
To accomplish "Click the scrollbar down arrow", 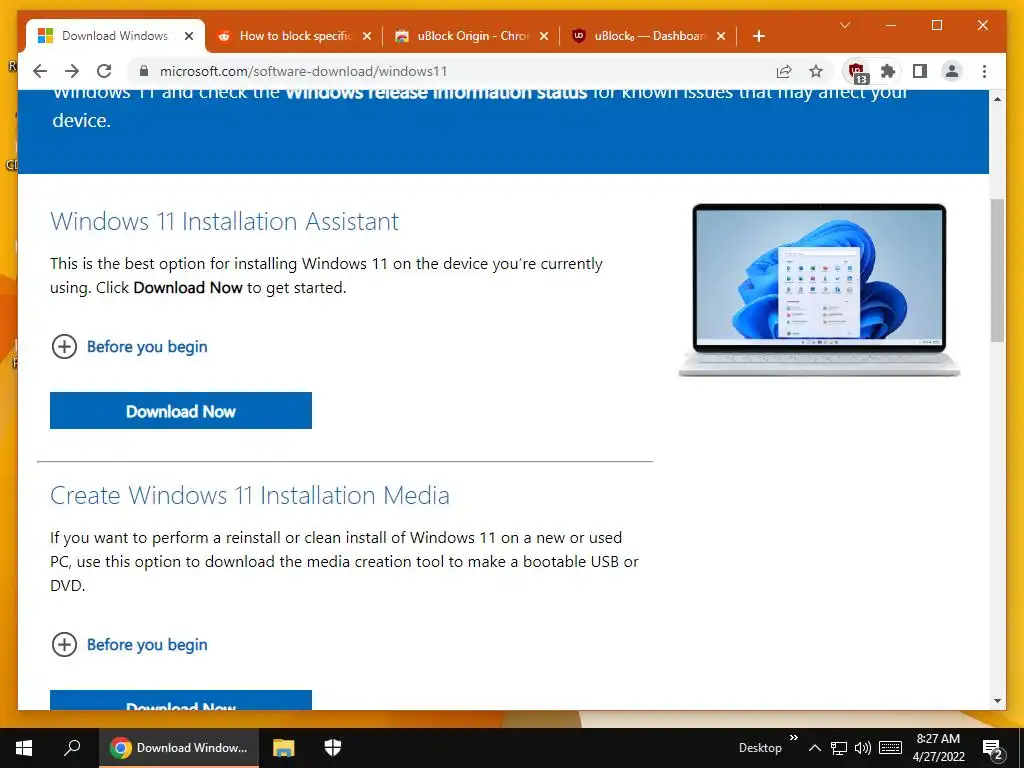I will (997, 701).
